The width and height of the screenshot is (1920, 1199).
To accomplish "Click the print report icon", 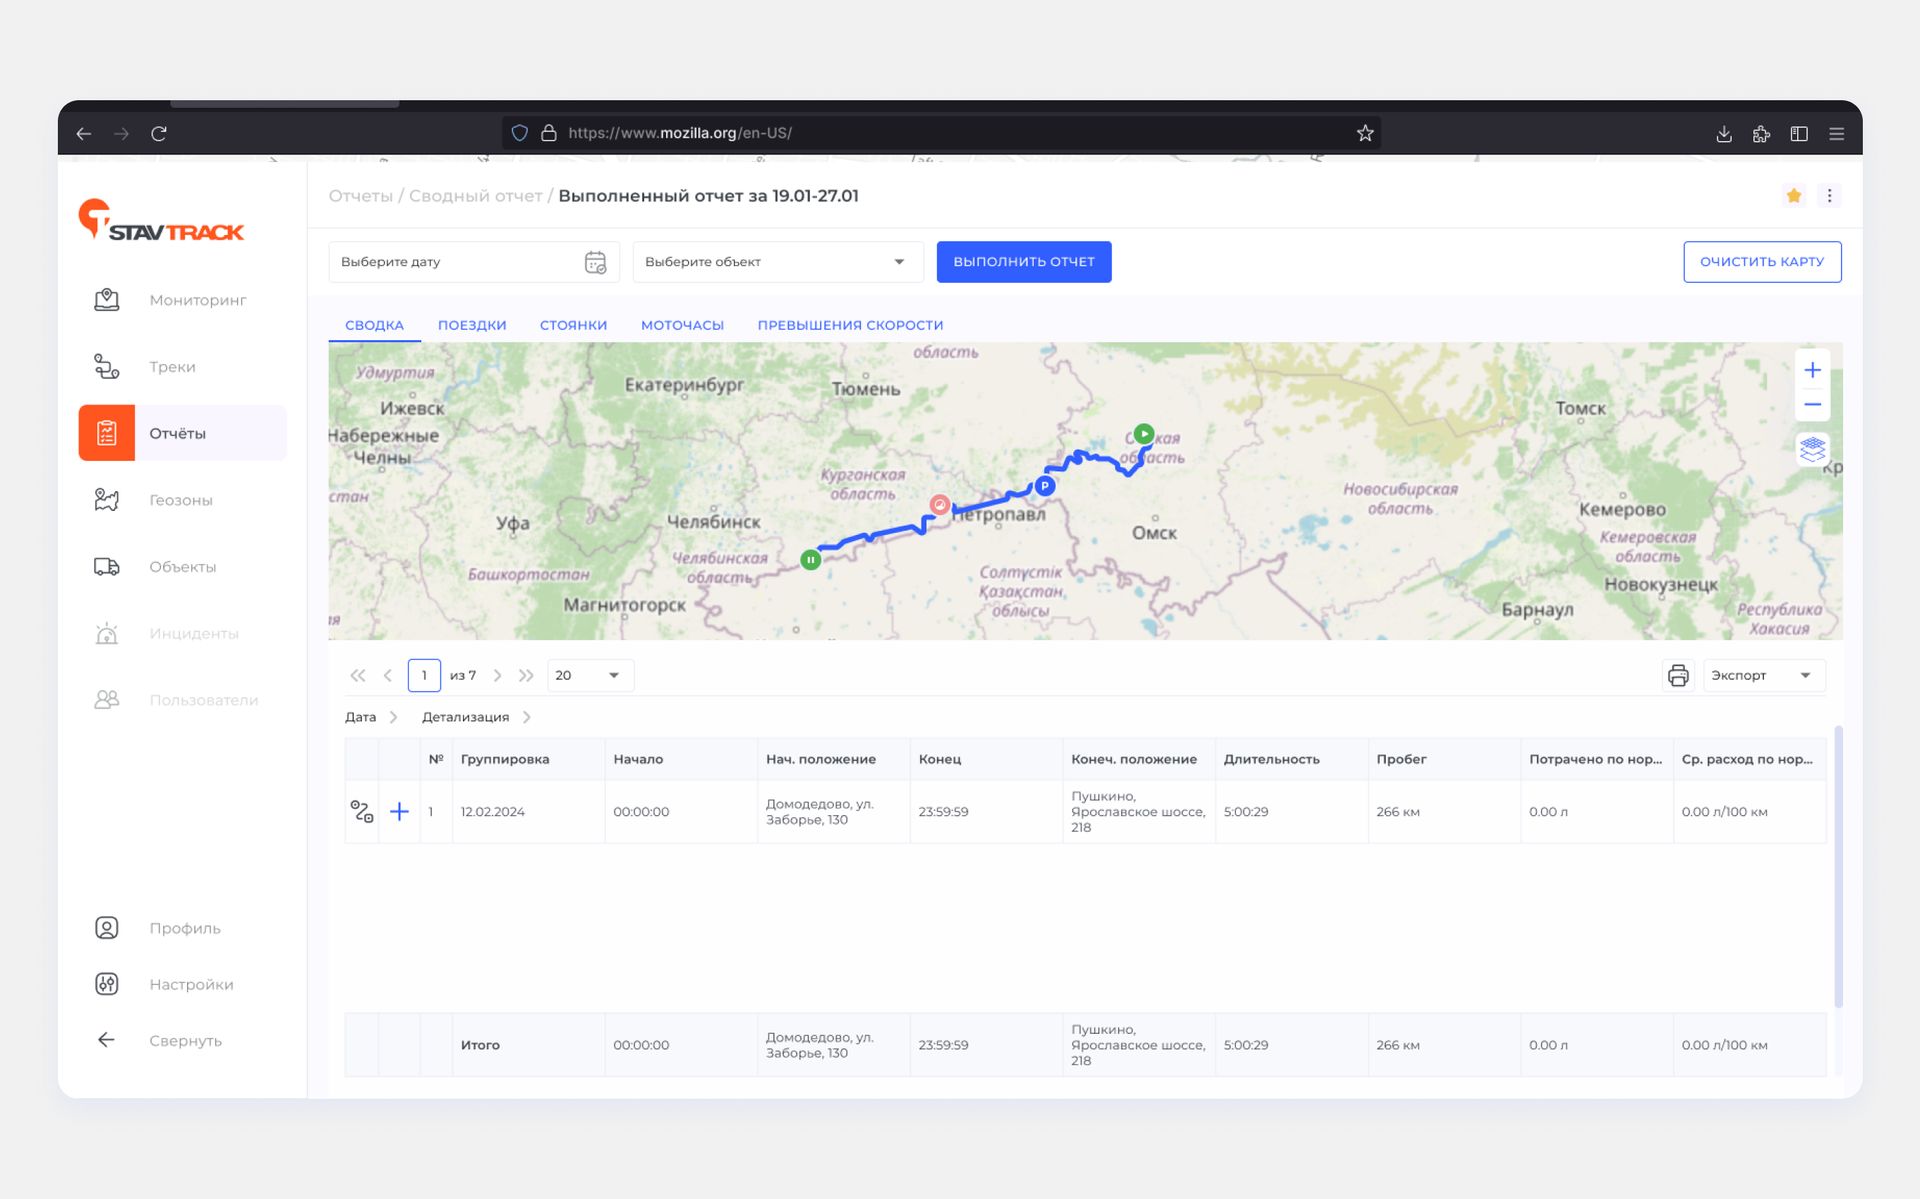I will tap(1677, 675).
